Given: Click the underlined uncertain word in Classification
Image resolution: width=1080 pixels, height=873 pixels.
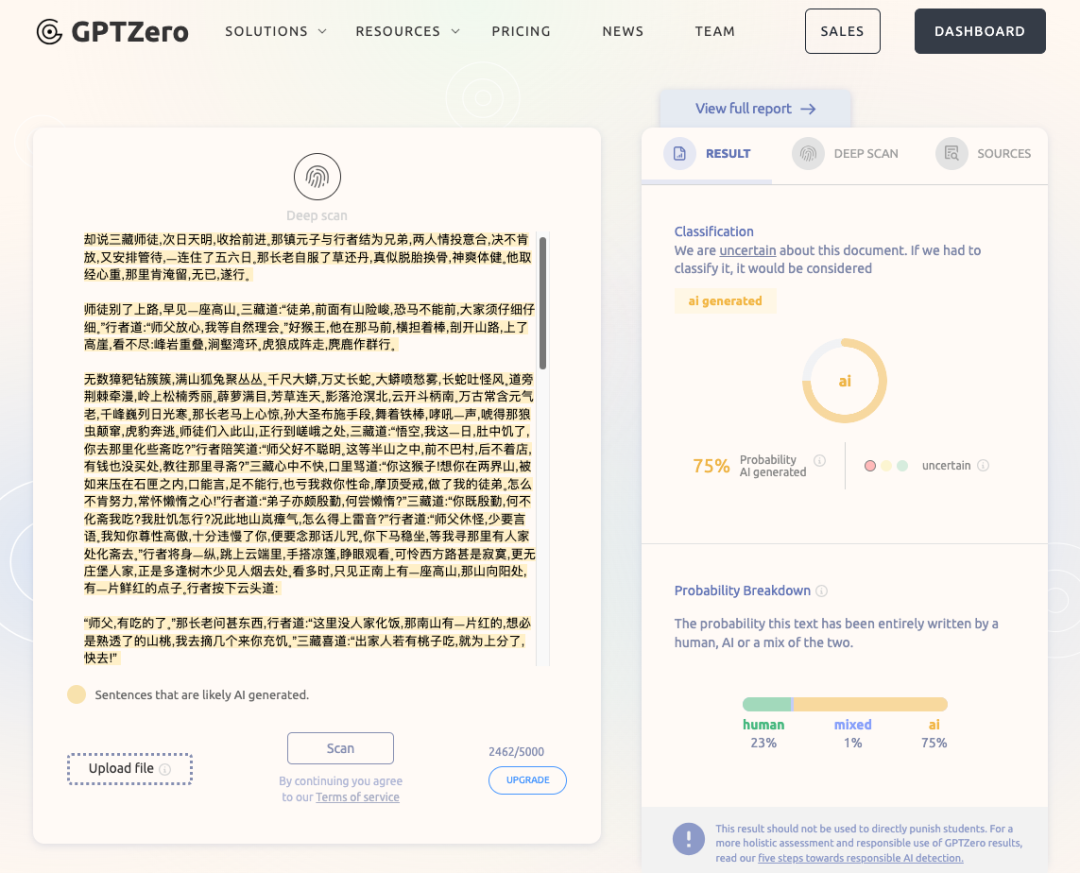Looking at the screenshot, I should (747, 251).
